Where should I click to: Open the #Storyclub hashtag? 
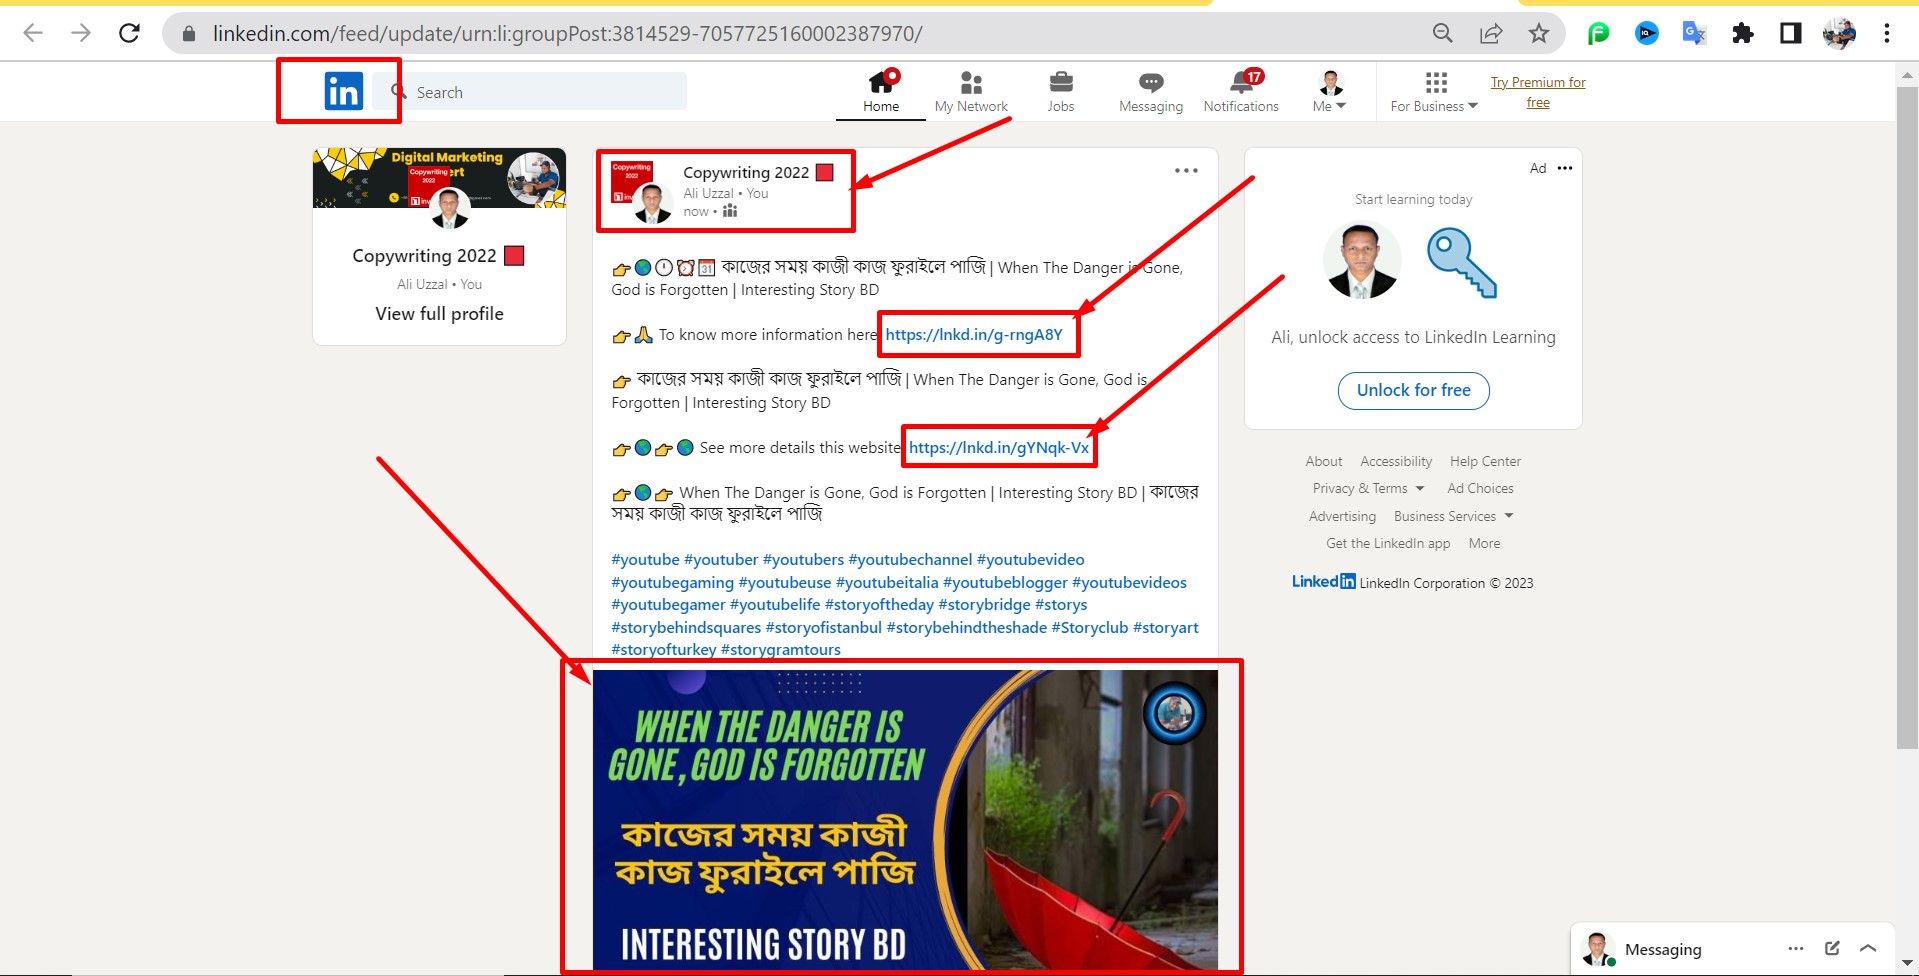pos(1090,628)
